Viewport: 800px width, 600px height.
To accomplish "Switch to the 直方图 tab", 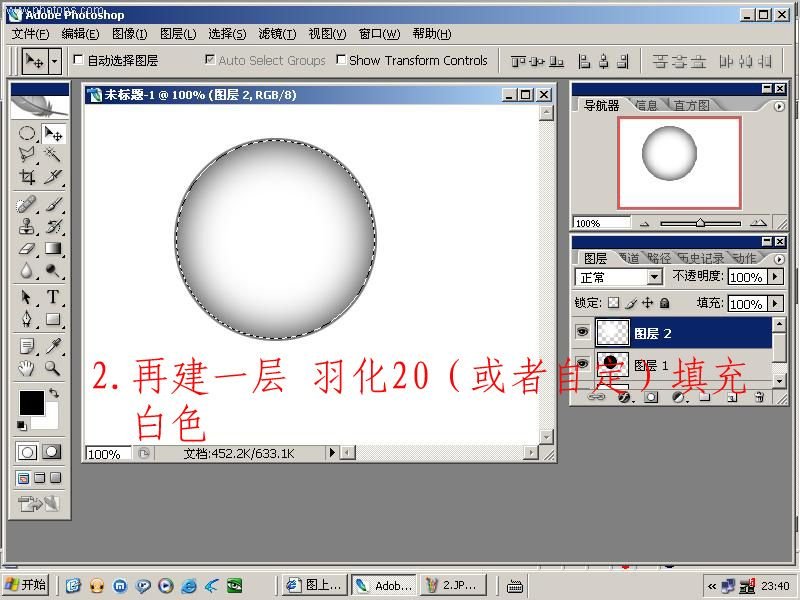I will (x=691, y=105).
